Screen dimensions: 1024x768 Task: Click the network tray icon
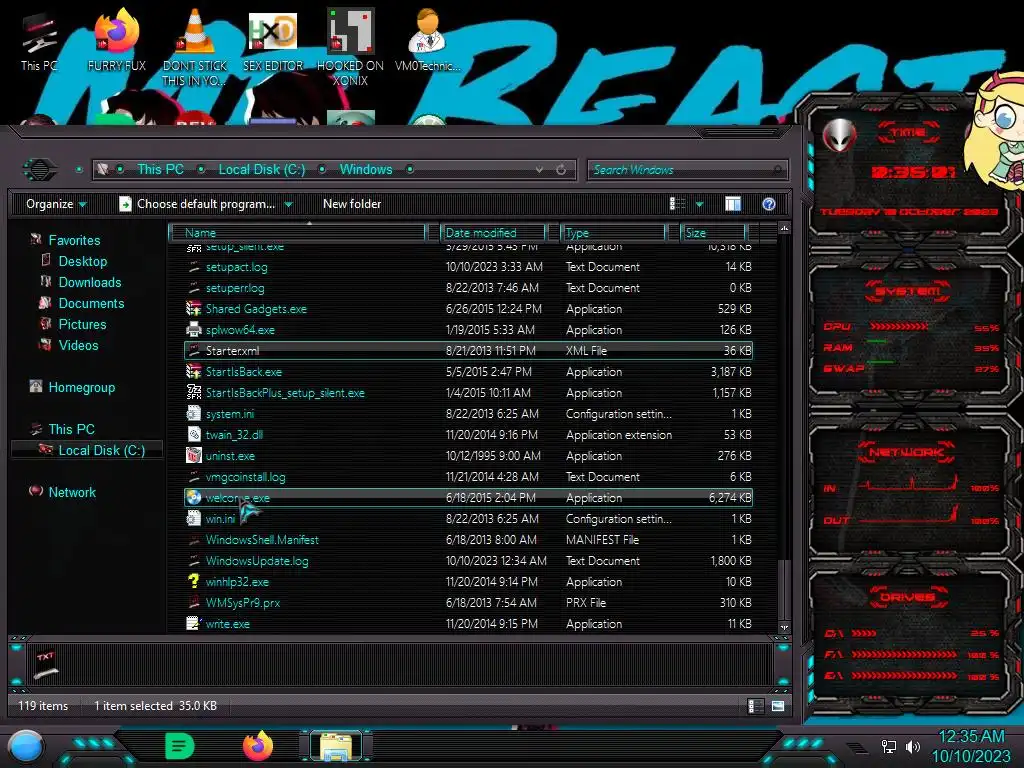[889, 746]
